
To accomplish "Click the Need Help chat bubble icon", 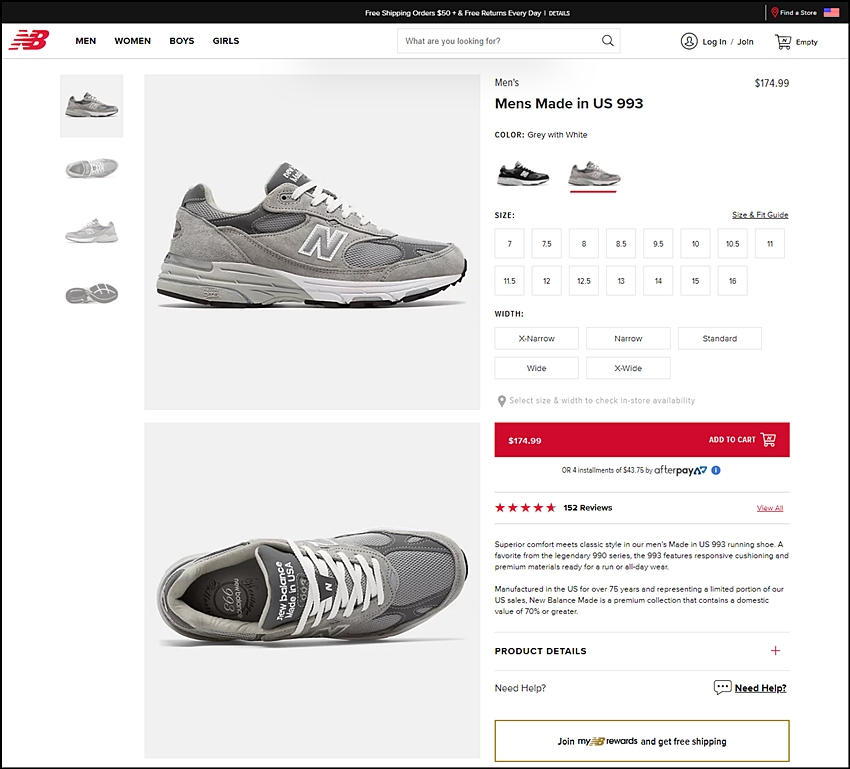I will [x=722, y=687].
